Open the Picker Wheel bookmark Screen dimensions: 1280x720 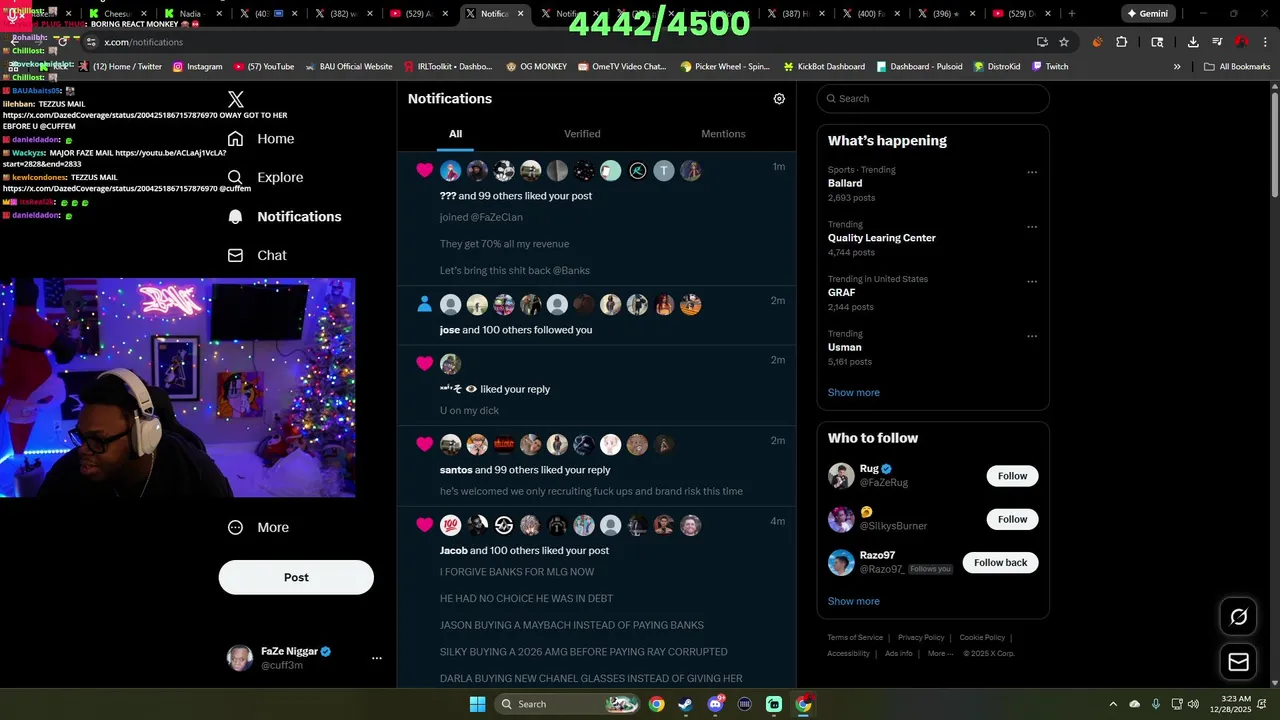point(725,66)
